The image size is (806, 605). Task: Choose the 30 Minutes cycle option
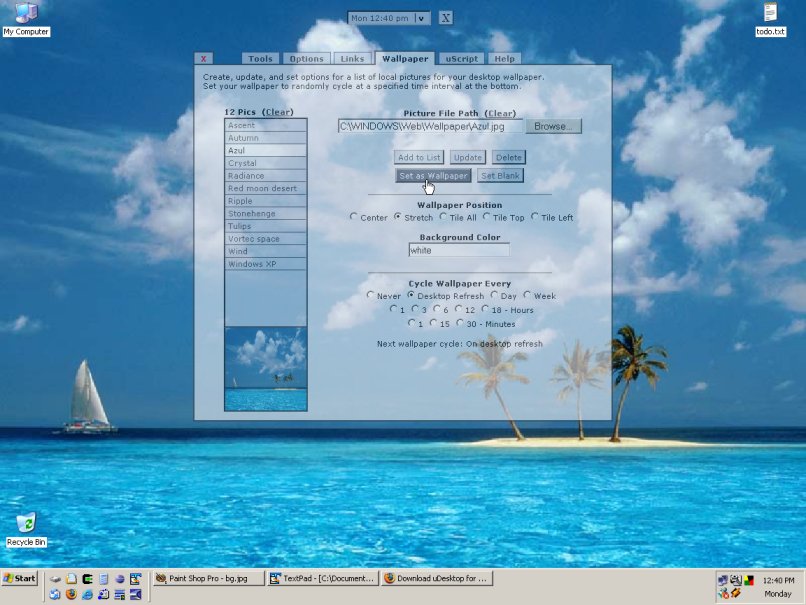[x=460, y=323]
